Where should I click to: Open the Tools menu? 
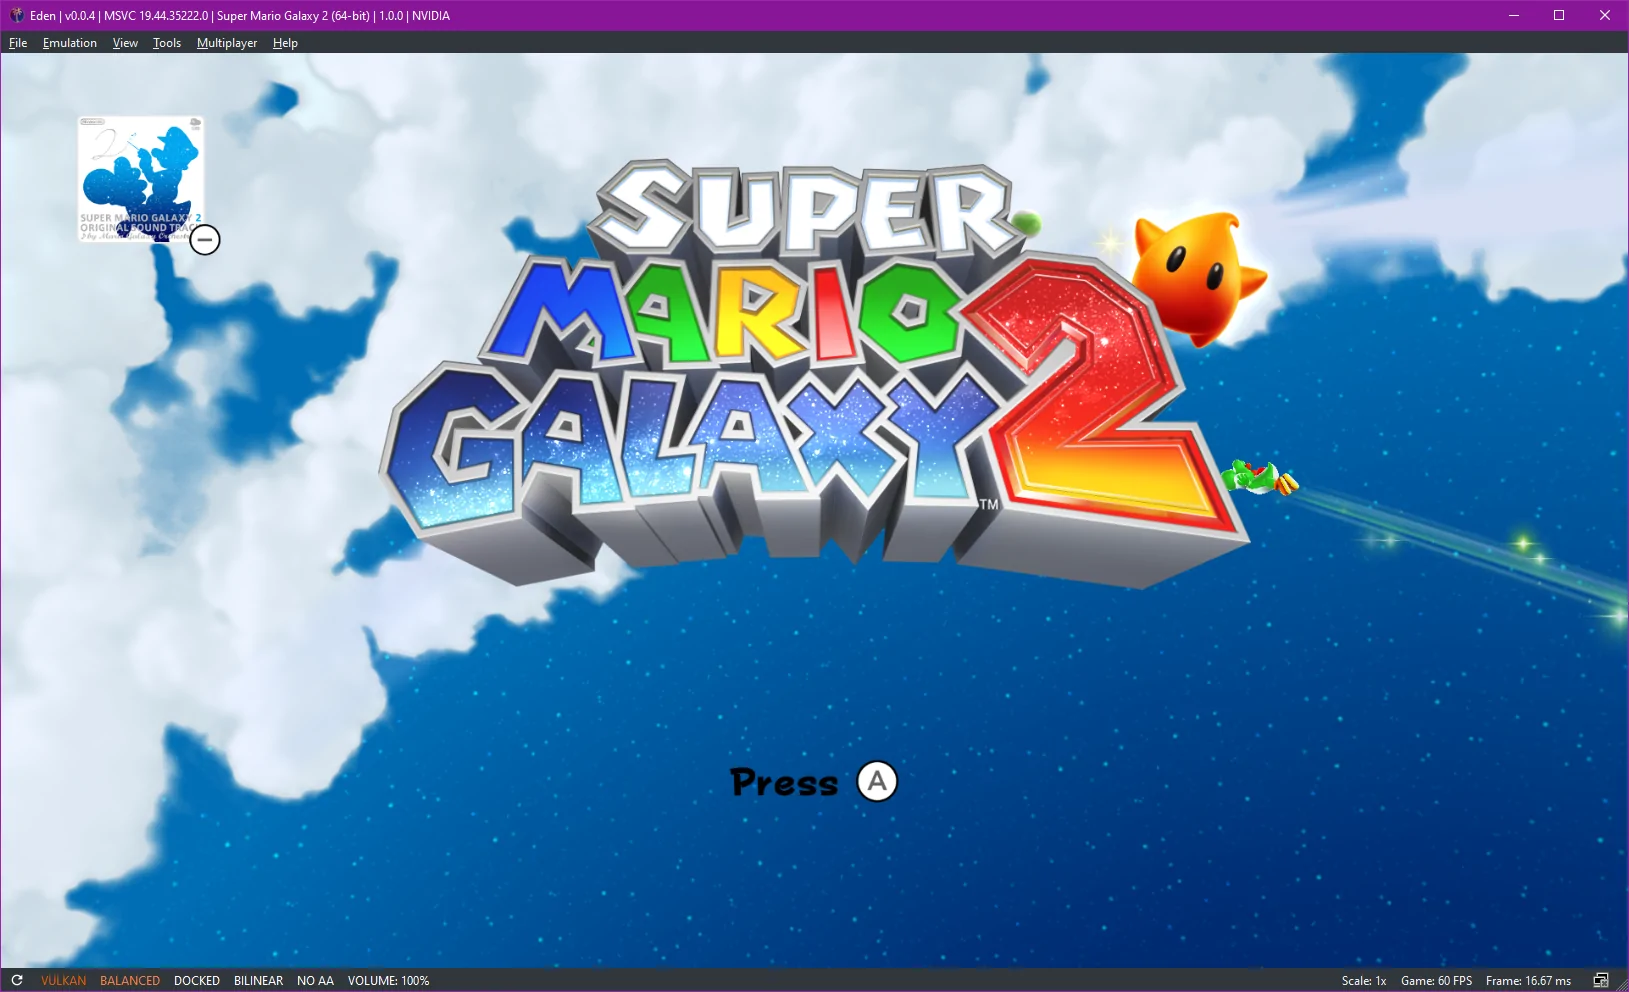[x=167, y=43]
